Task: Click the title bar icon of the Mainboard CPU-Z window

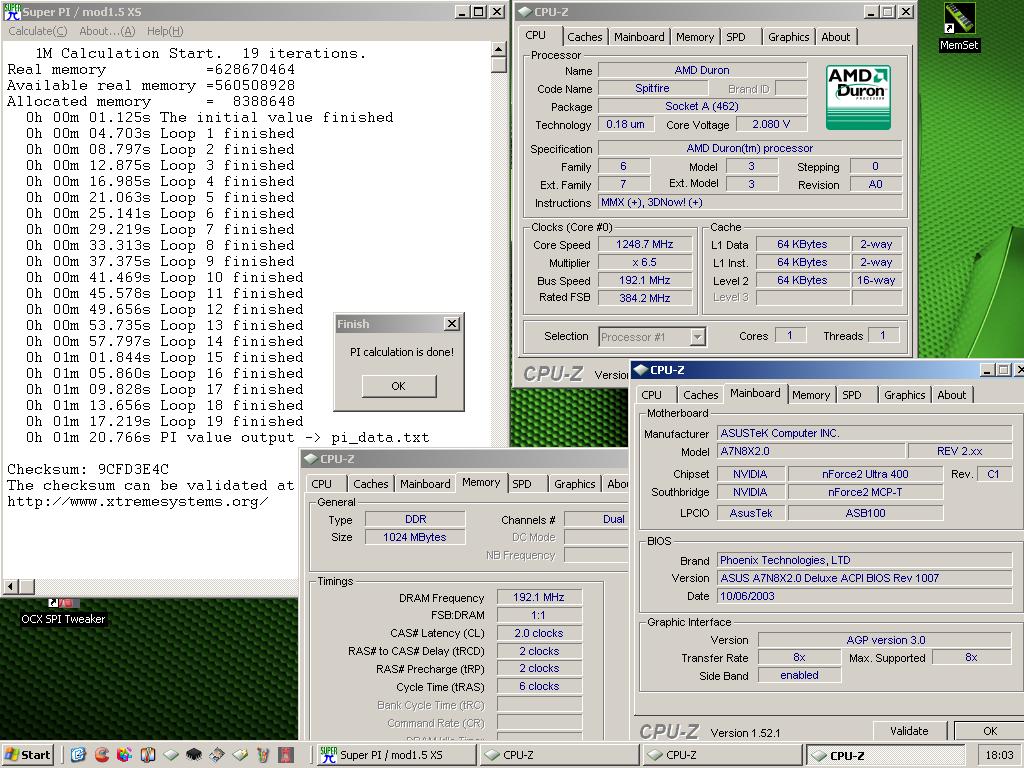Action: (x=640, y=370)
